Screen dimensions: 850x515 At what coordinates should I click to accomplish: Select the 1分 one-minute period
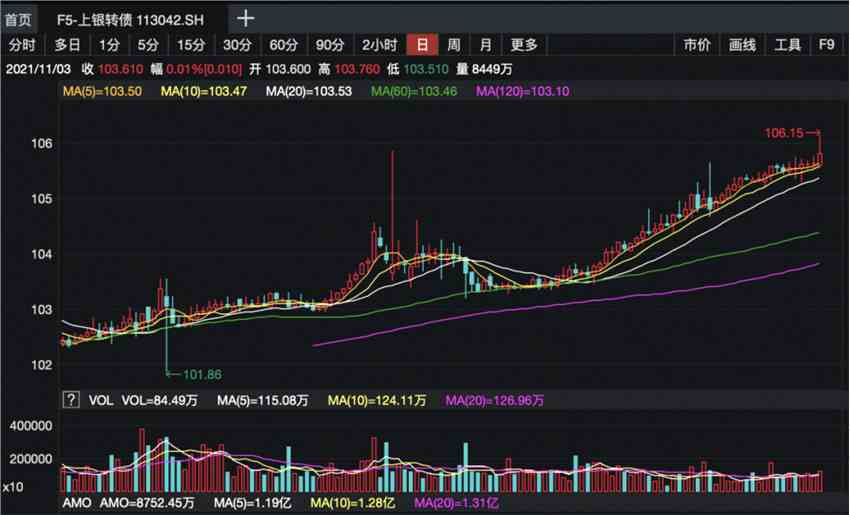pos(110,45)
